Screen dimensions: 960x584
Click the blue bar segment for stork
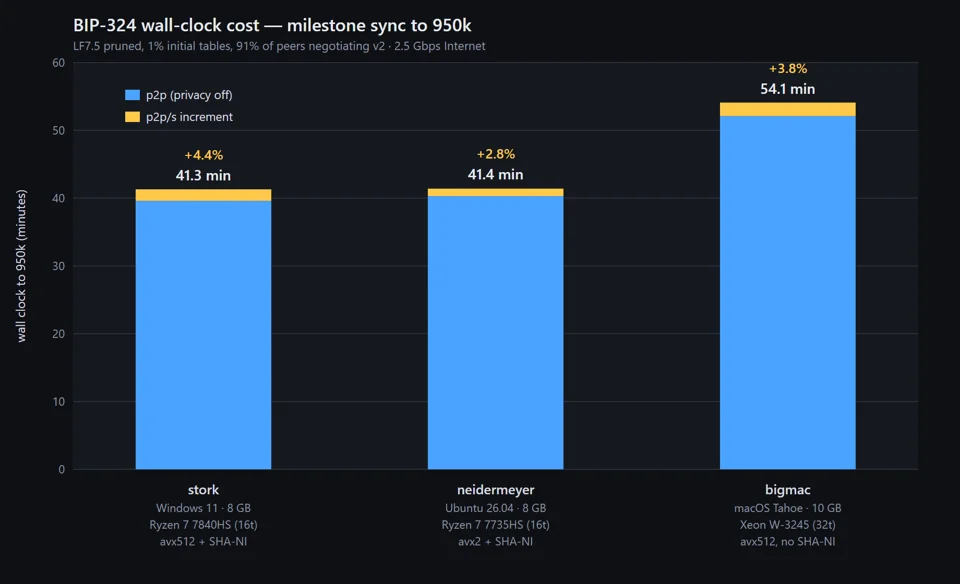click(x=203, y=335)
